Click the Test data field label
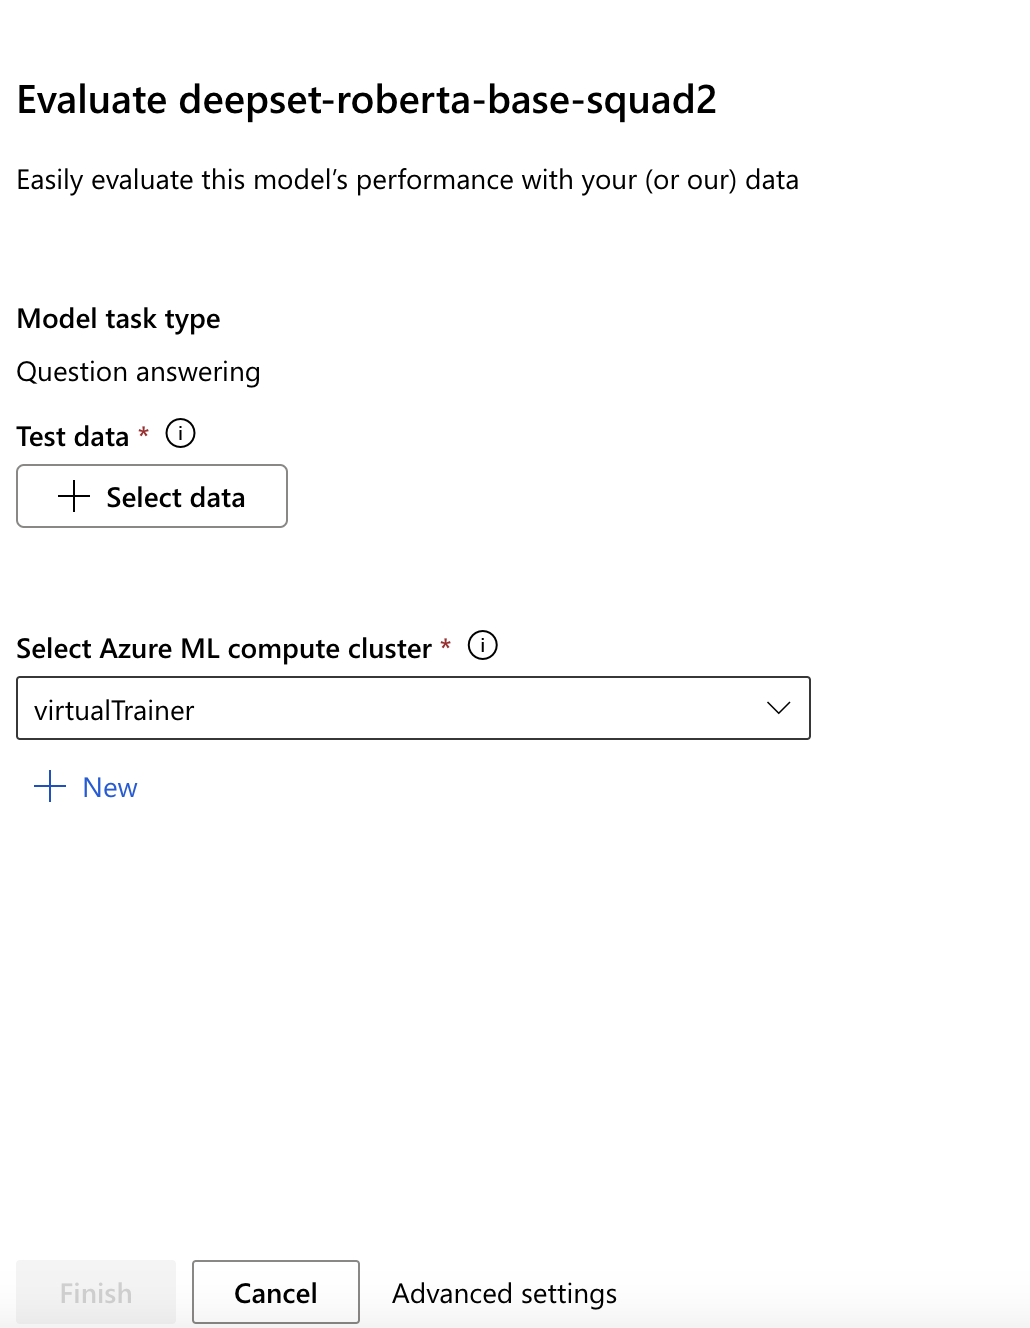The width and height of the screenshot is (1030, 1328). pos(73,437)
